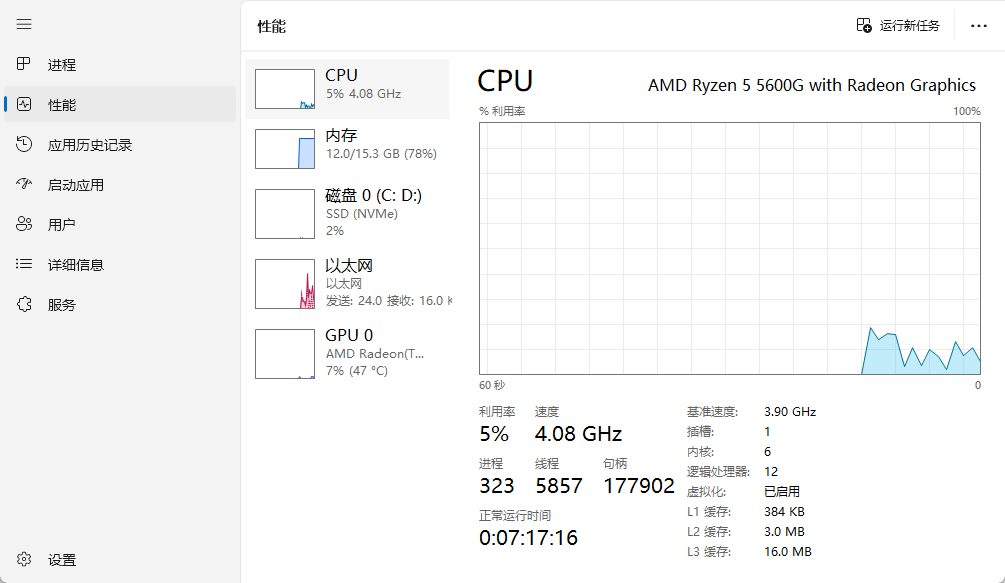1005x583 pixels.
Task: Open the 进程 (Processes) page icon
Action: (24, 65)
